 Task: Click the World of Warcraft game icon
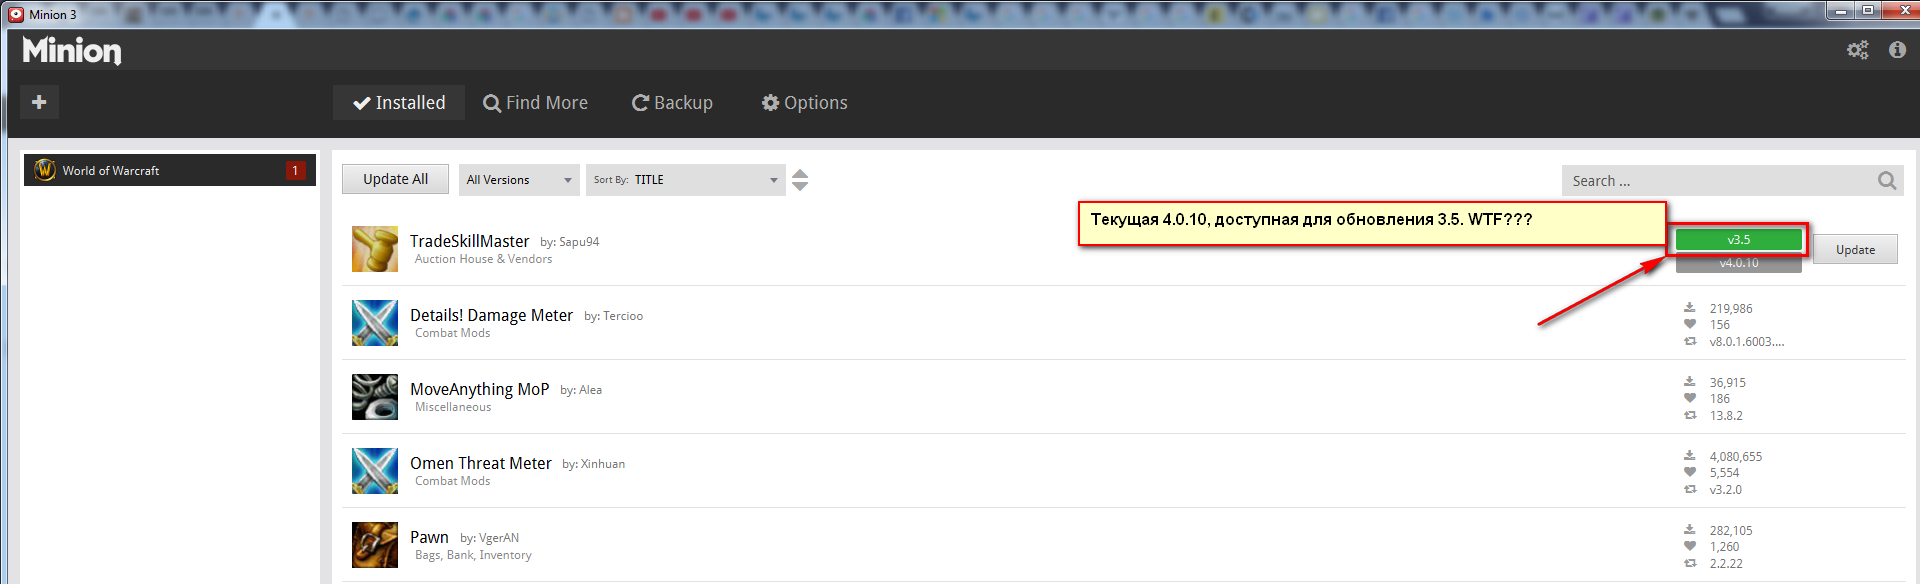[x=45, y=170]
